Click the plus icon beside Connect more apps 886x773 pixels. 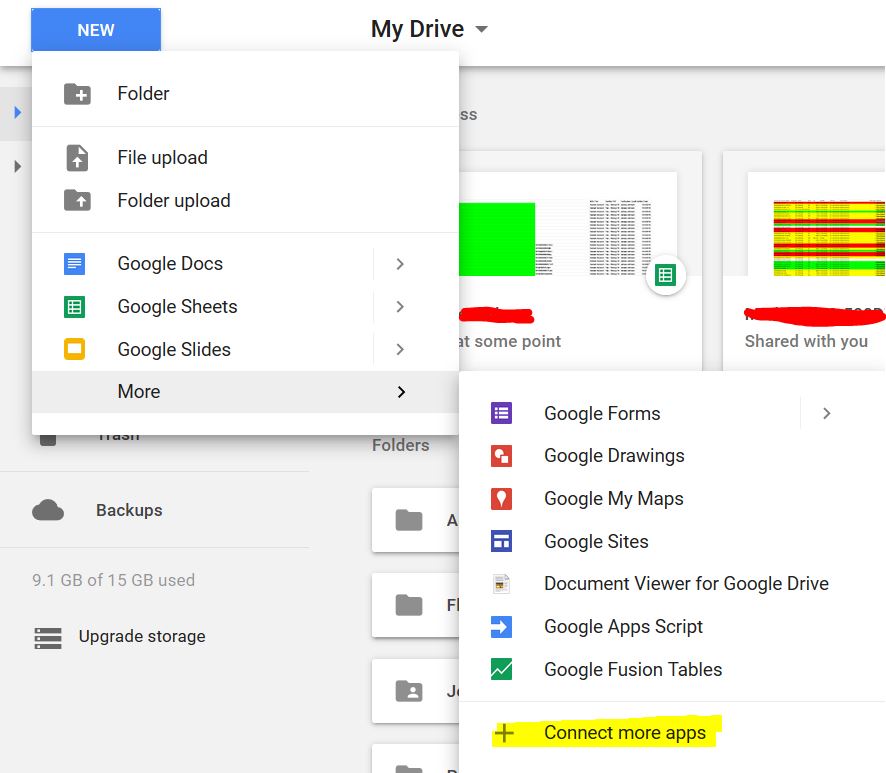click(504, 733)
